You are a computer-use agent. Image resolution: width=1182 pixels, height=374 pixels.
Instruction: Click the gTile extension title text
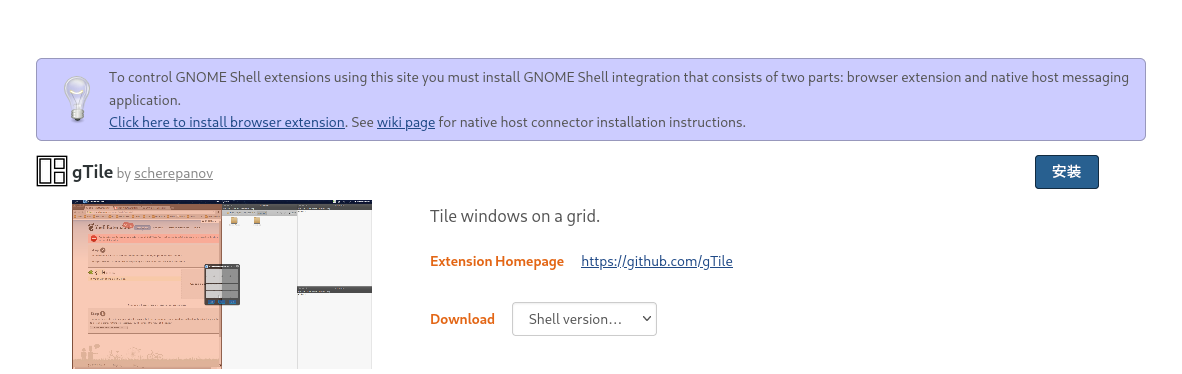click(x=93, y=172)
